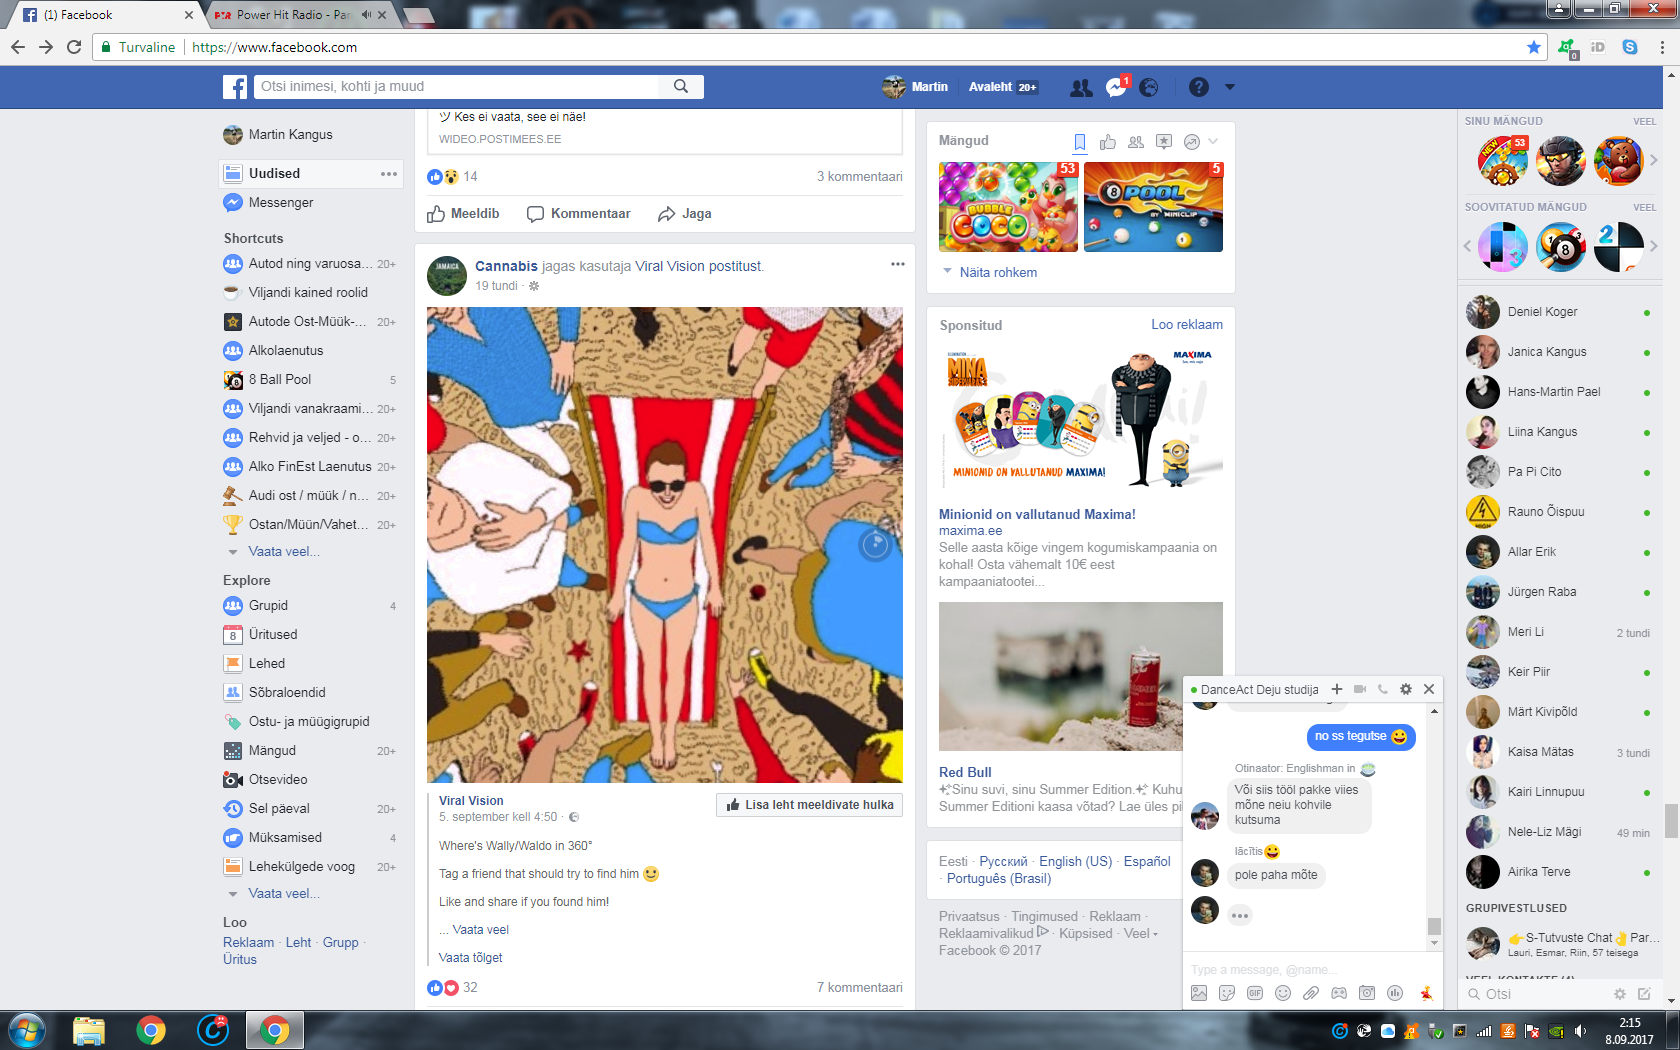Reload the page in Chrome

(x=74, y=47)
